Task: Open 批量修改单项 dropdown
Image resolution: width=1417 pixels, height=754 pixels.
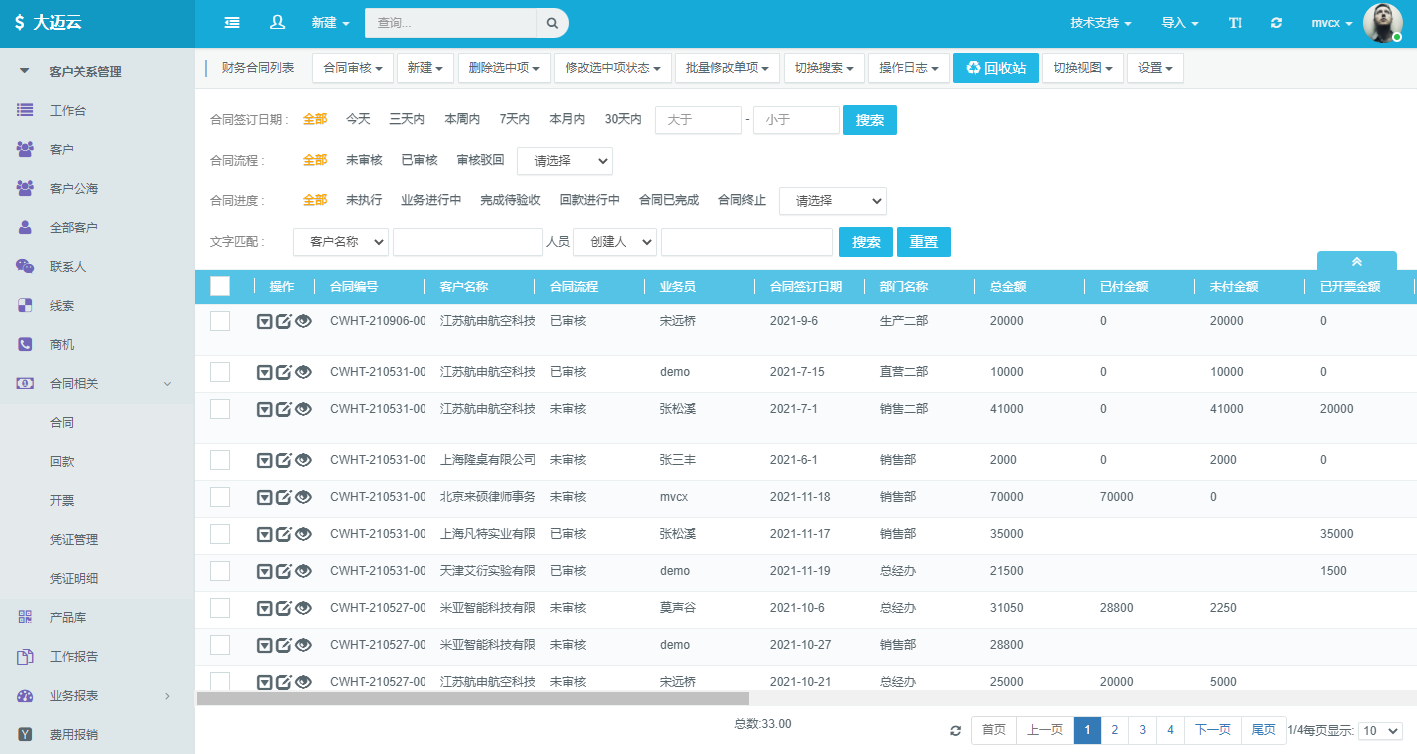Action: coord(728,68)
